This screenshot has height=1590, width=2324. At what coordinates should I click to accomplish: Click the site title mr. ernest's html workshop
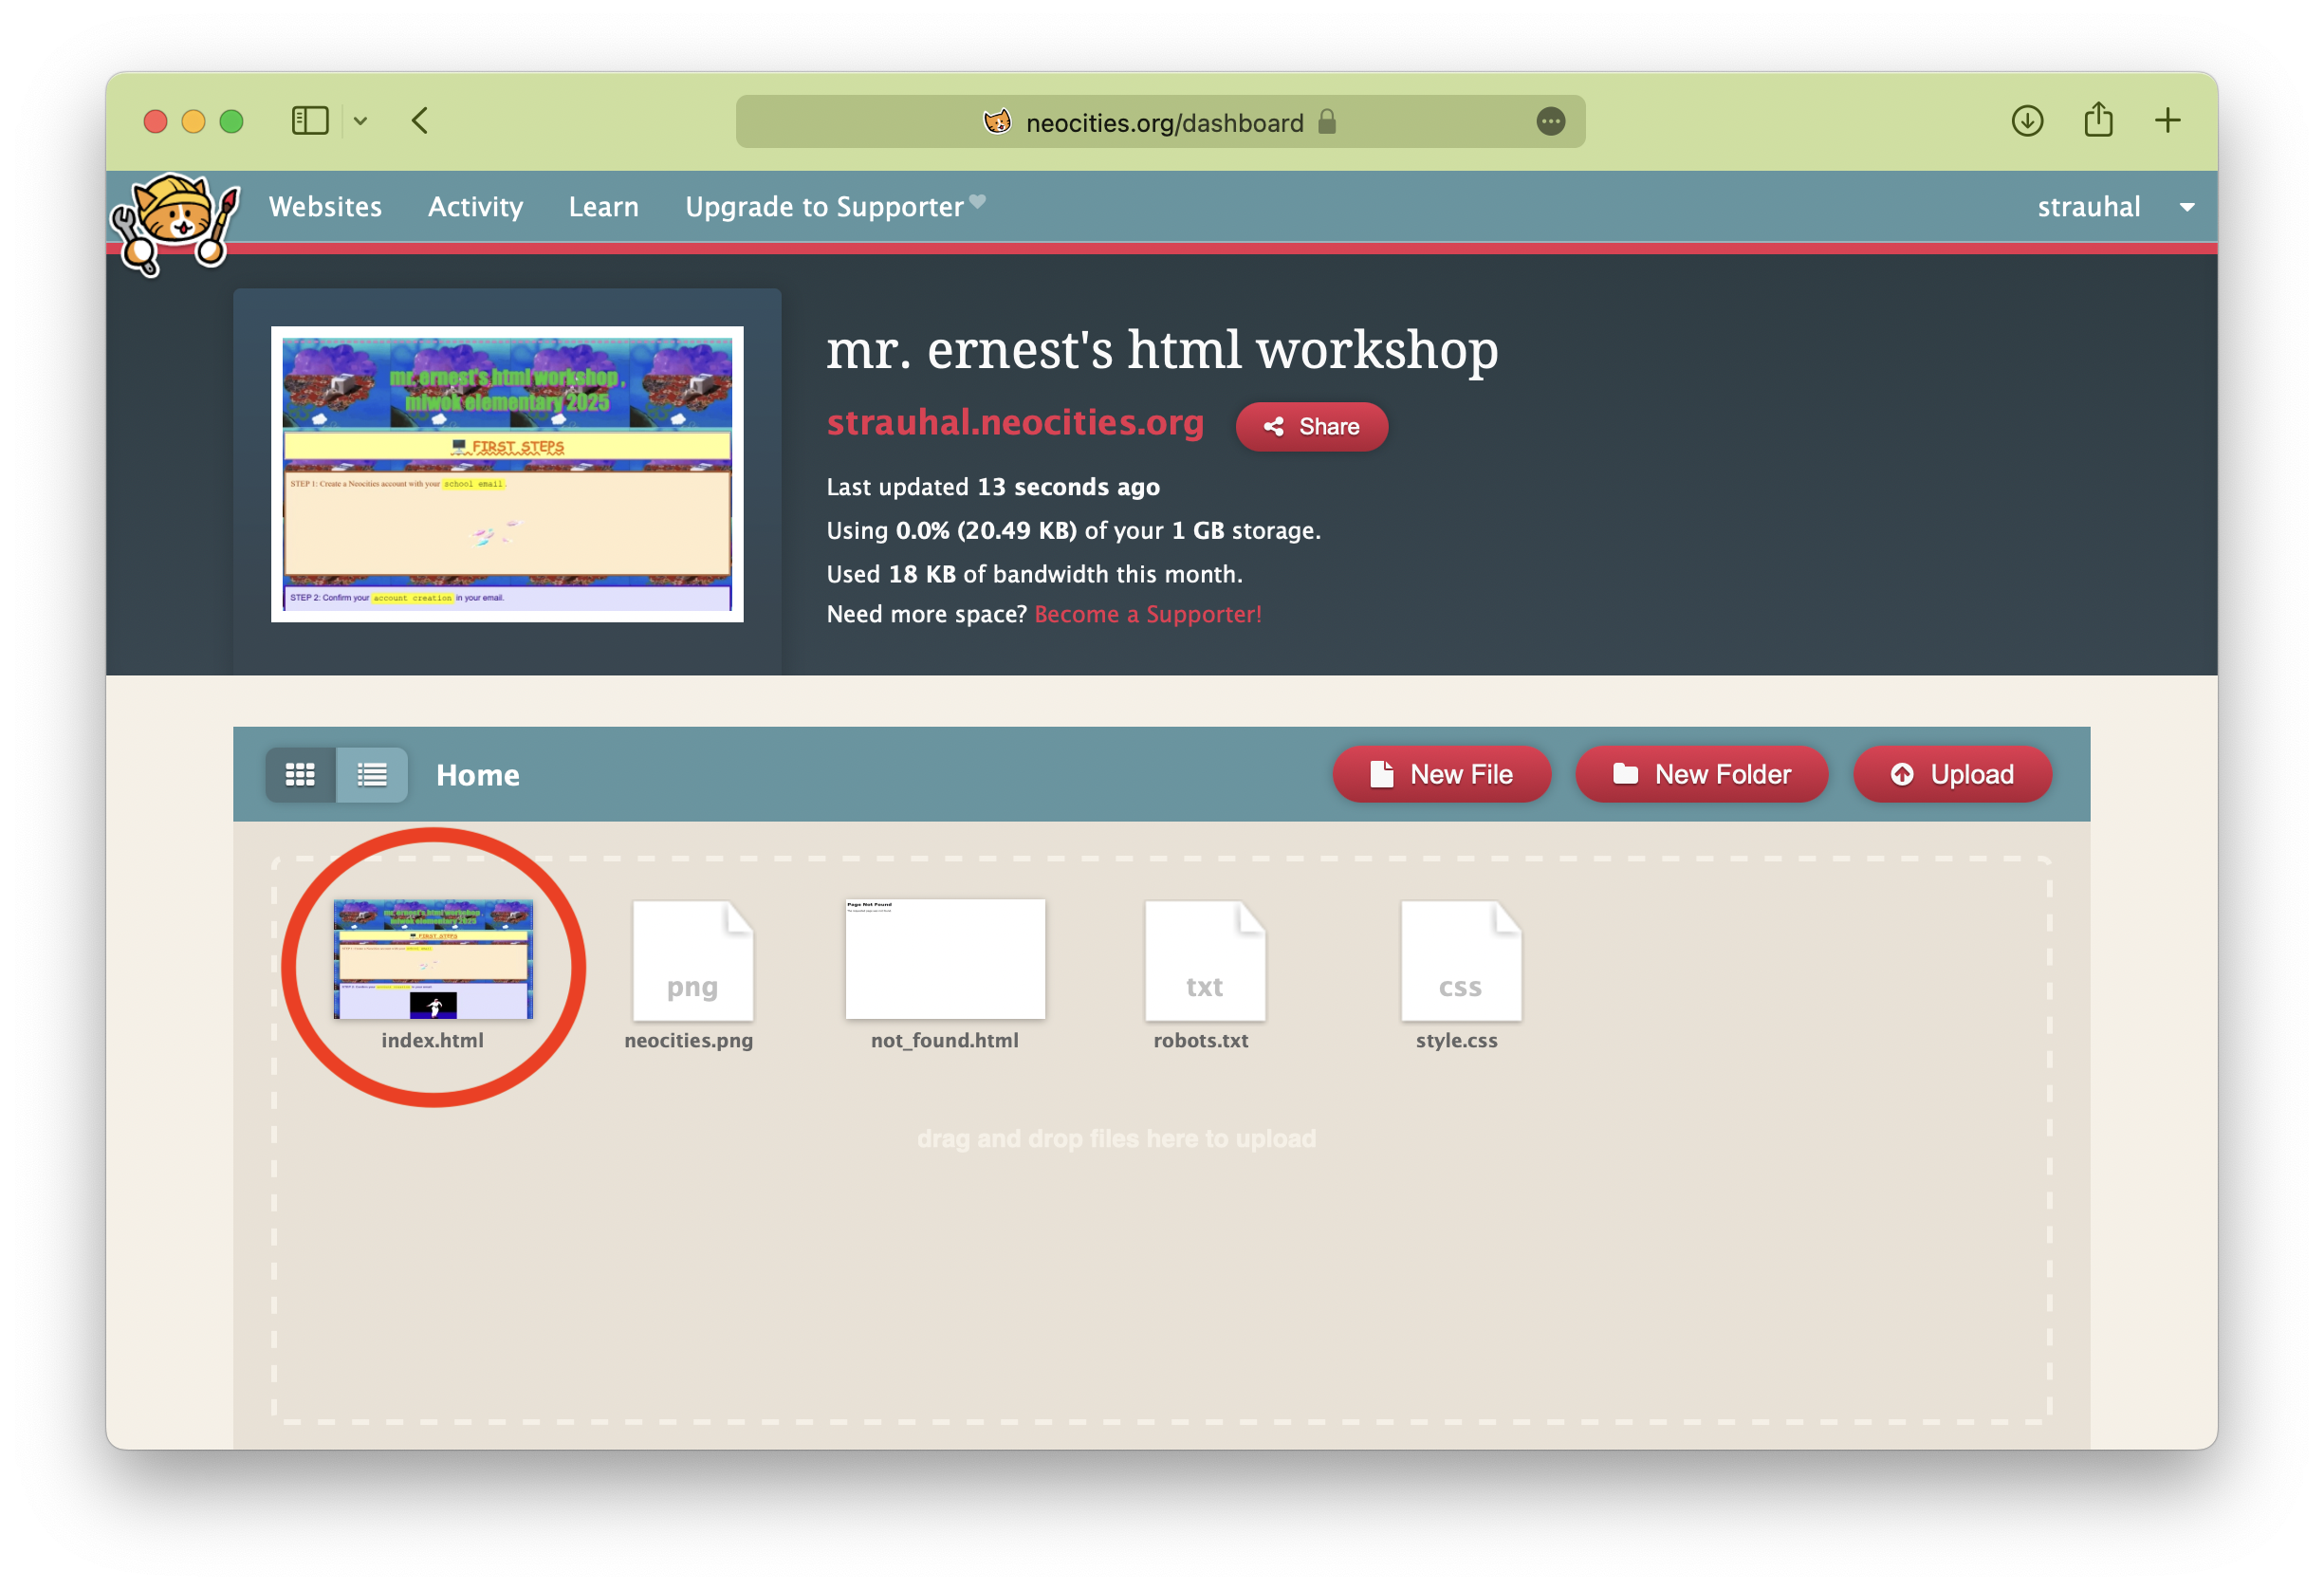tap(1162, 350)
